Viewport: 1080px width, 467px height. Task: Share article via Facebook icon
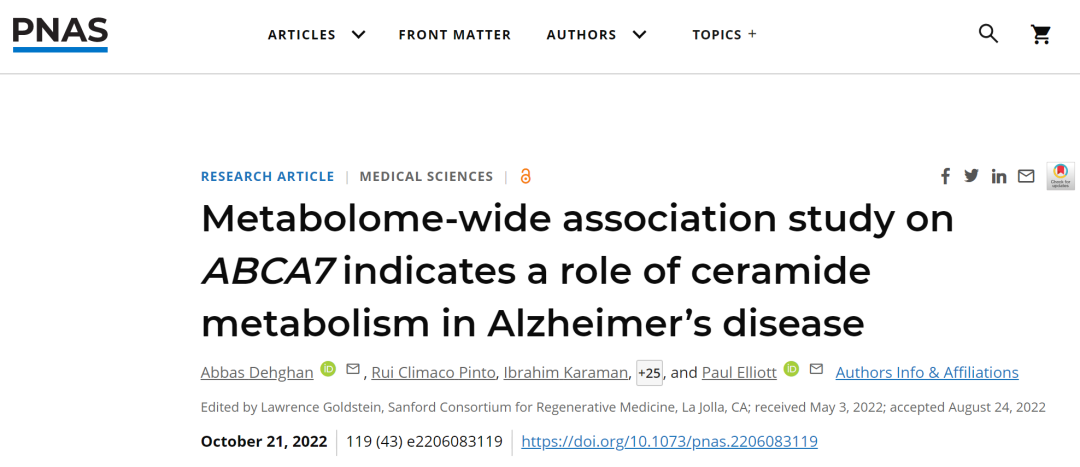(945, 176)
